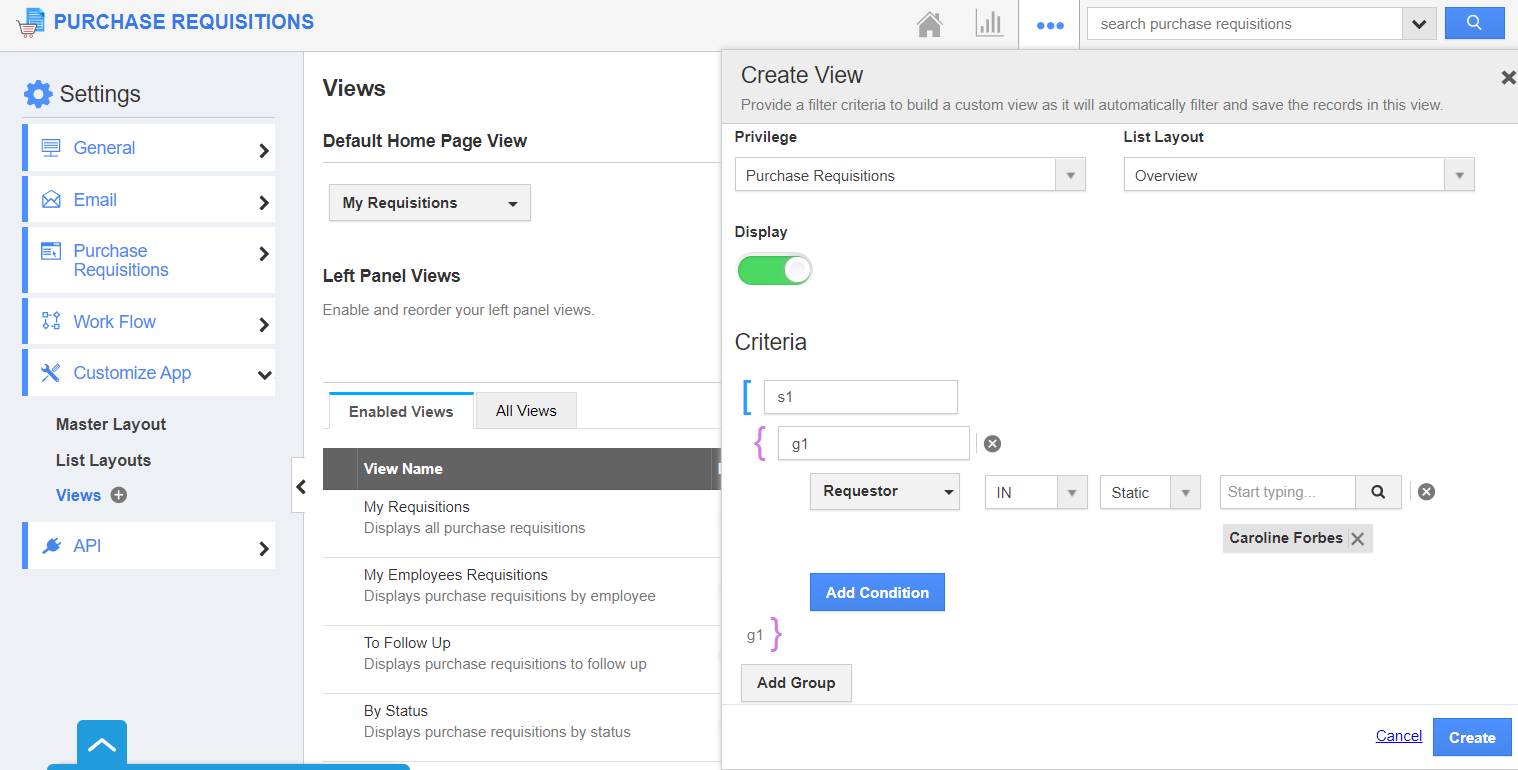Screen dimensions: 1518x770
Task: Click the ellipsis more options icon
Action: pyautogui.click(x=1049, y=24)
